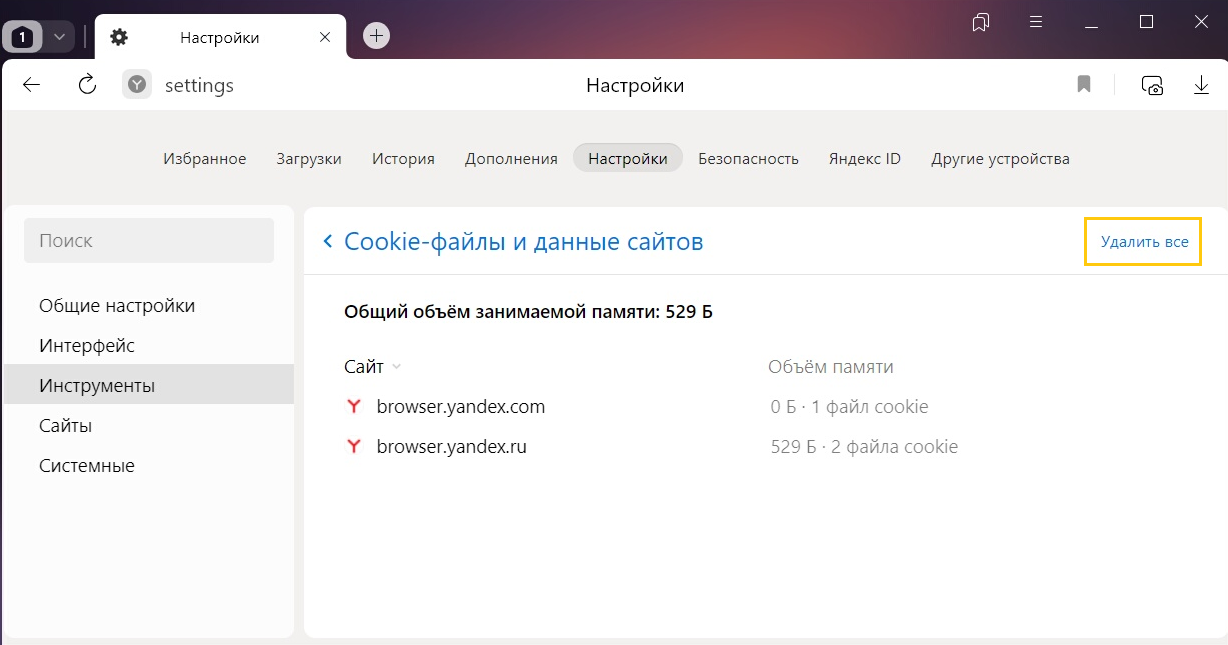Close the Настройки tab
This screenshot has height=645, width=1228.
pos(324,37)
